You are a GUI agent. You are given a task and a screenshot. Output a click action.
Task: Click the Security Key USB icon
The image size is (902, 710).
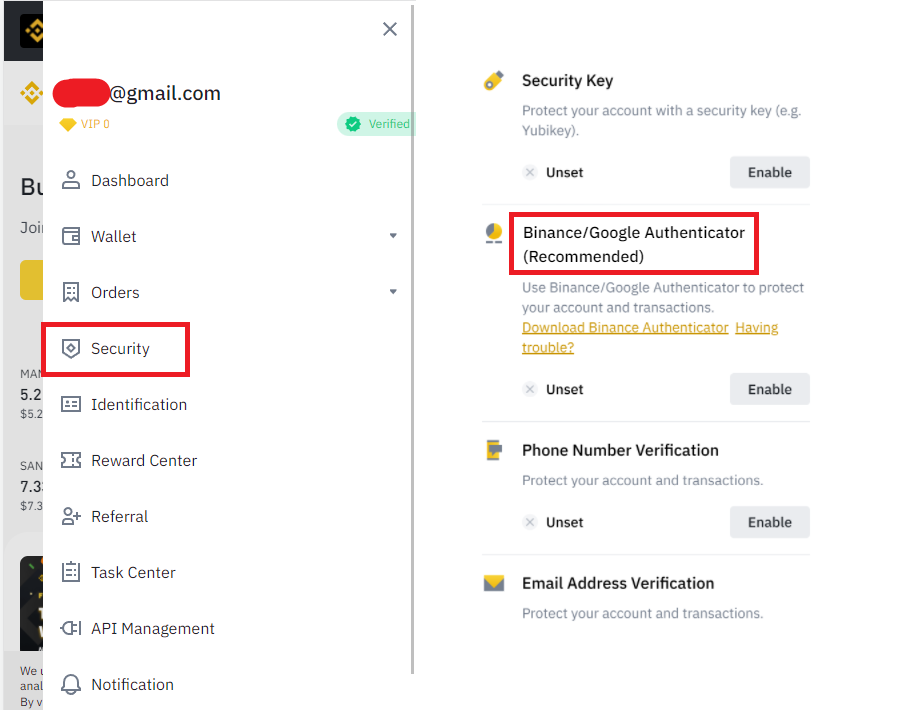click(494, 81)
